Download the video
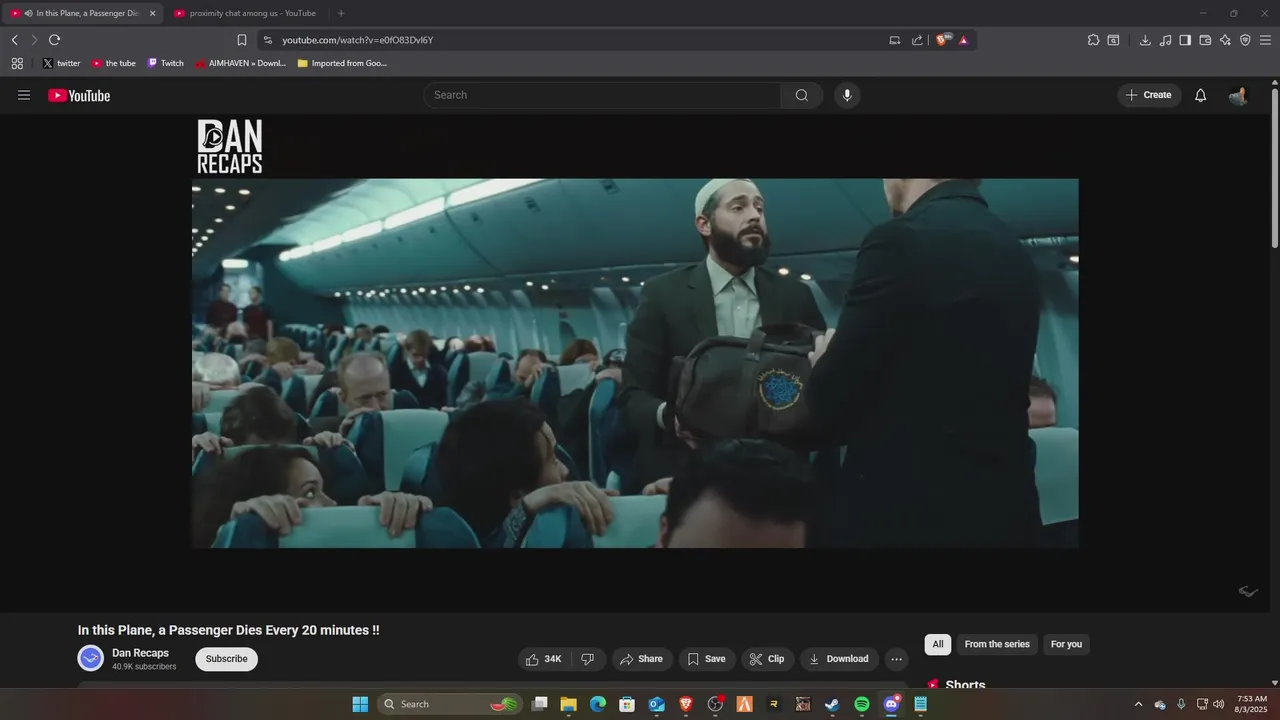Viewport: 1280px width, 720px height. (x=839, y=659)
